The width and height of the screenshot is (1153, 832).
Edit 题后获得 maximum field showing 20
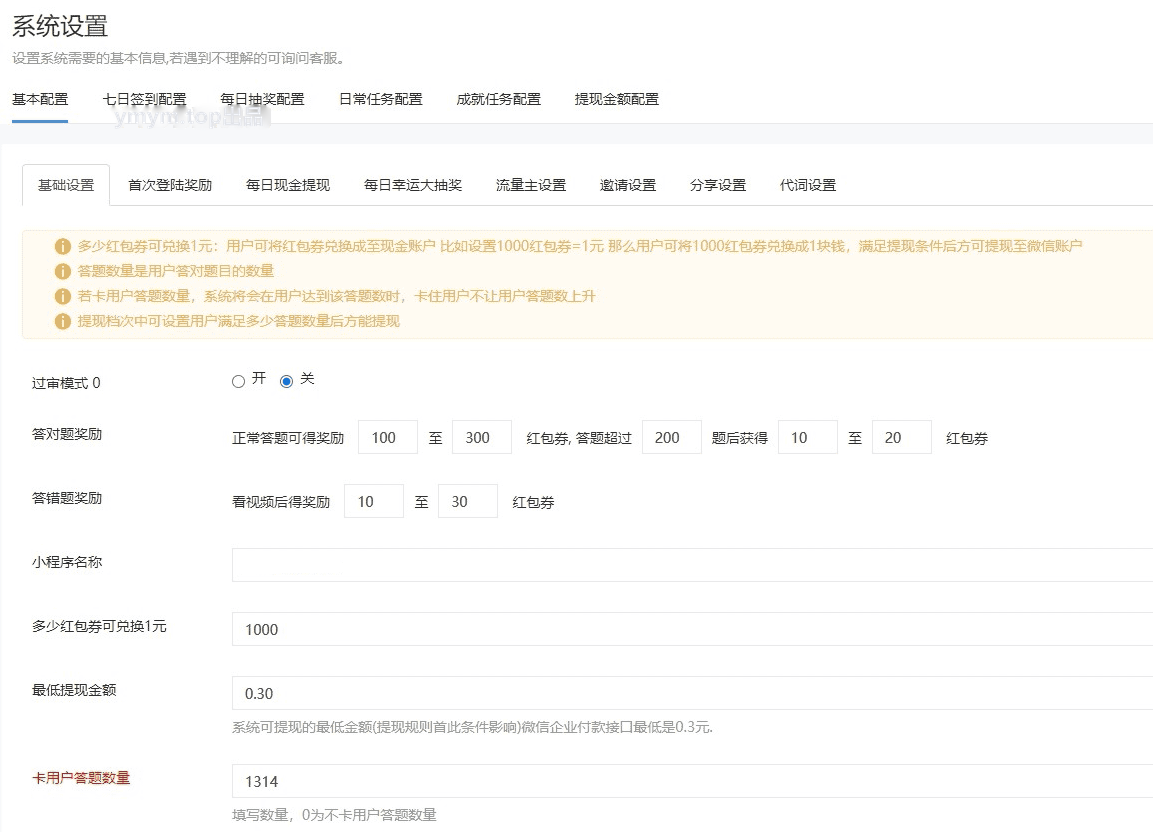click(902, 437)
